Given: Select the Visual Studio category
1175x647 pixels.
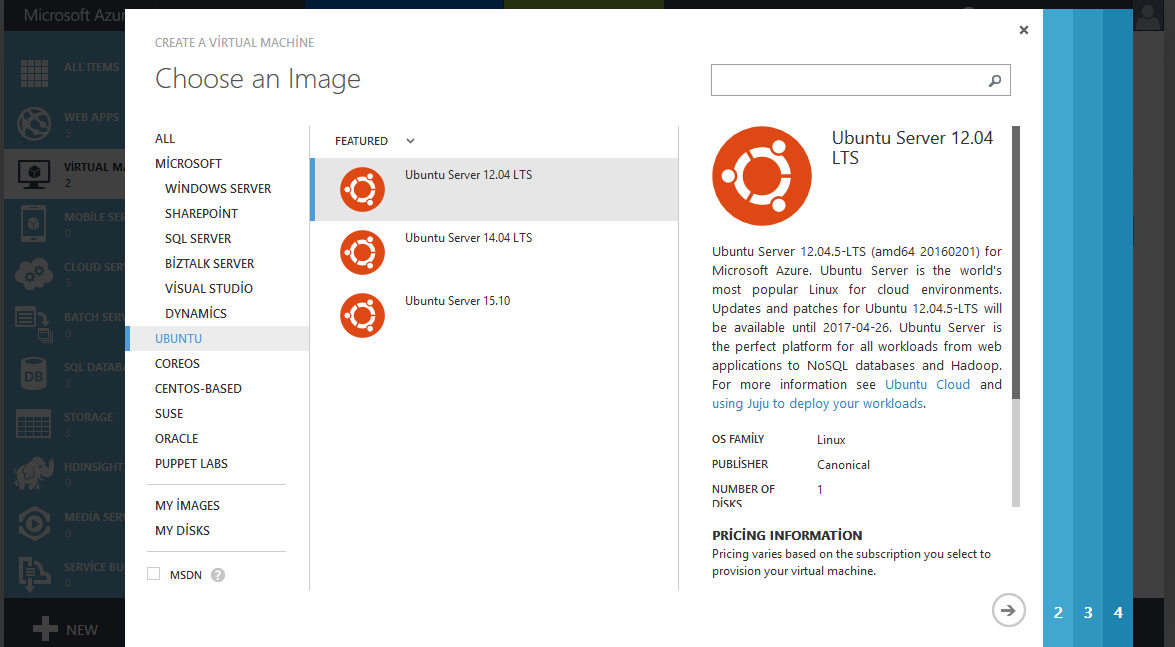Looking at the screenshot, I should pyautogui.click(x=209, y=289).
